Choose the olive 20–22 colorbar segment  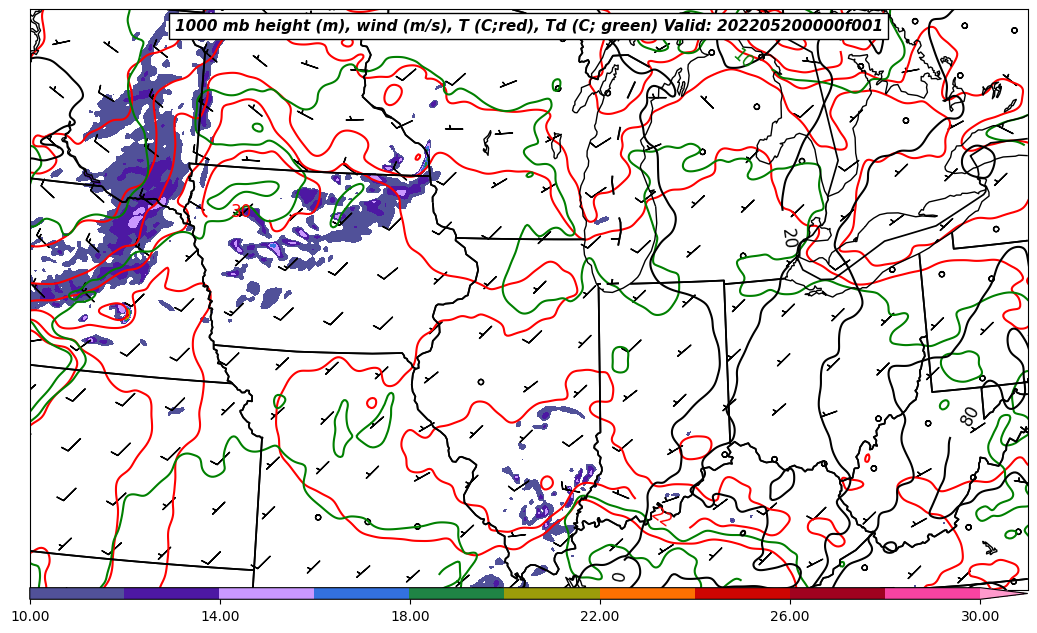coord(552,593)
